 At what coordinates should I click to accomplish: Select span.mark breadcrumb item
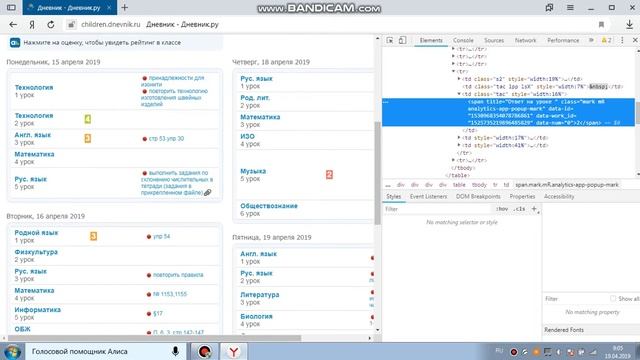click(567, 185)
